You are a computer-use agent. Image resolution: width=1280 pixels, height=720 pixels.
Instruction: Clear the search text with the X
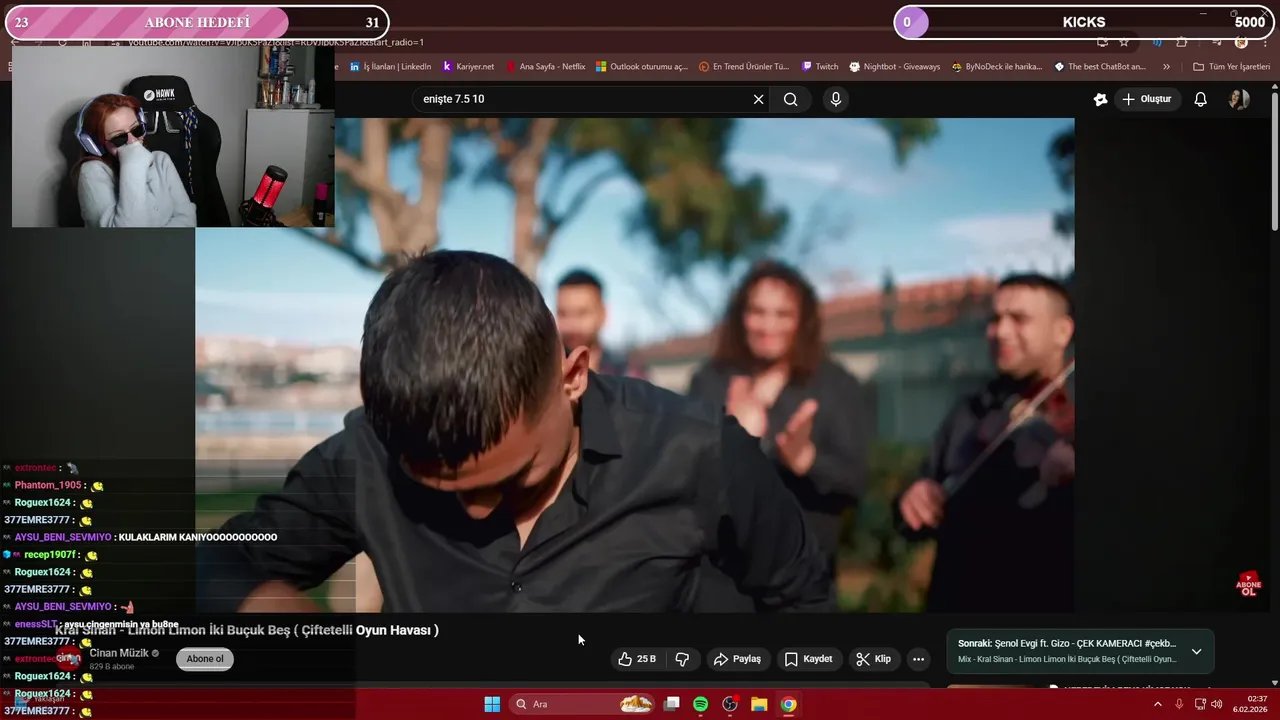point(758,99)
